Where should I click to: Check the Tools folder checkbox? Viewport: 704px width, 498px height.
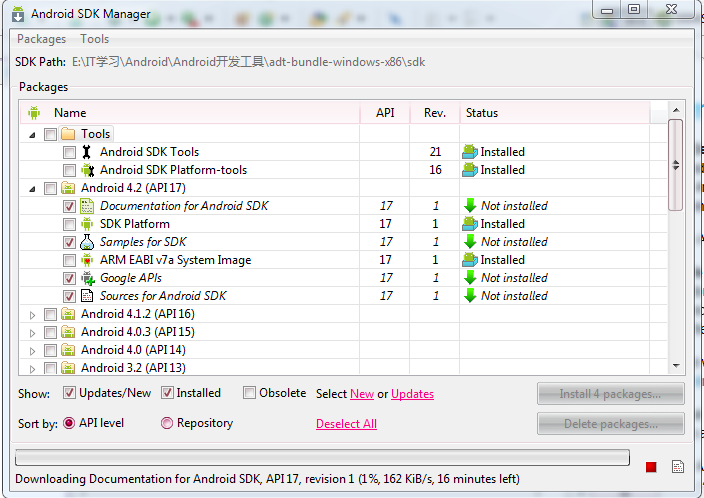pyautogui.click(x=50, y=134)
